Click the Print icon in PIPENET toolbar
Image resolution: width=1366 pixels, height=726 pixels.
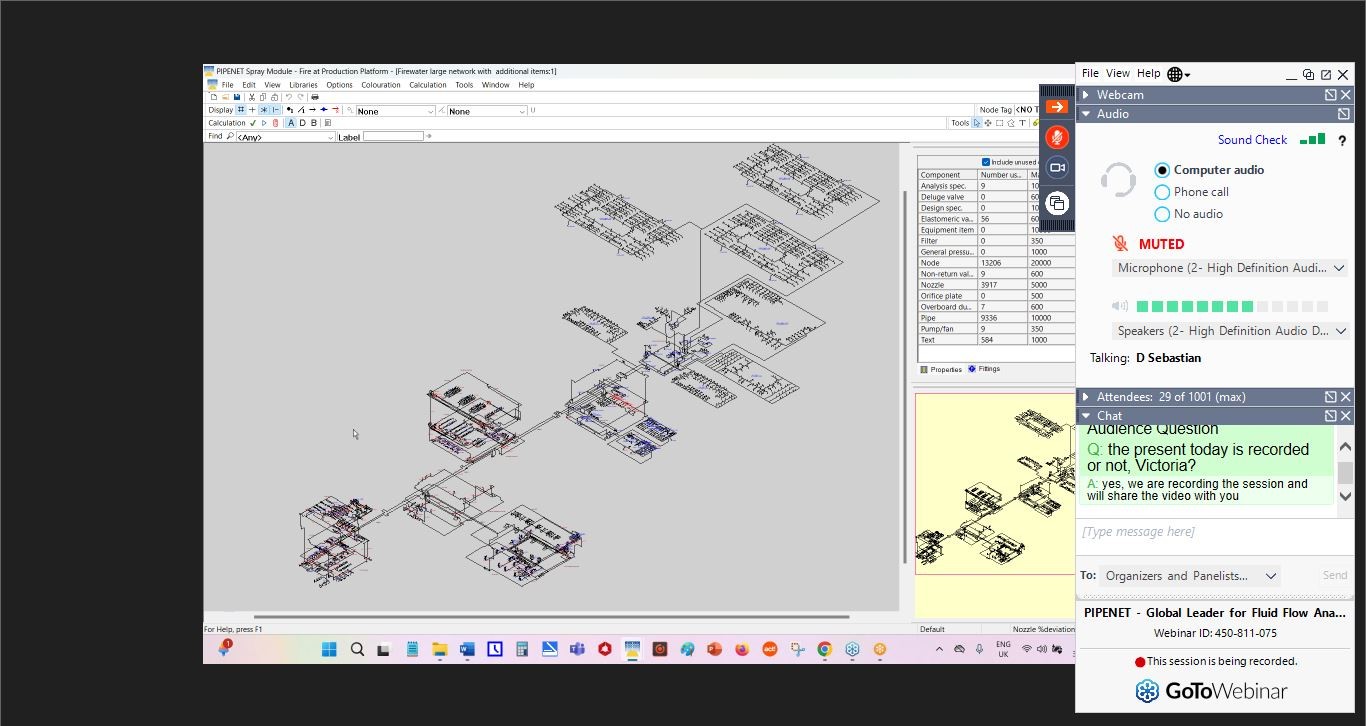pos(315,97)
